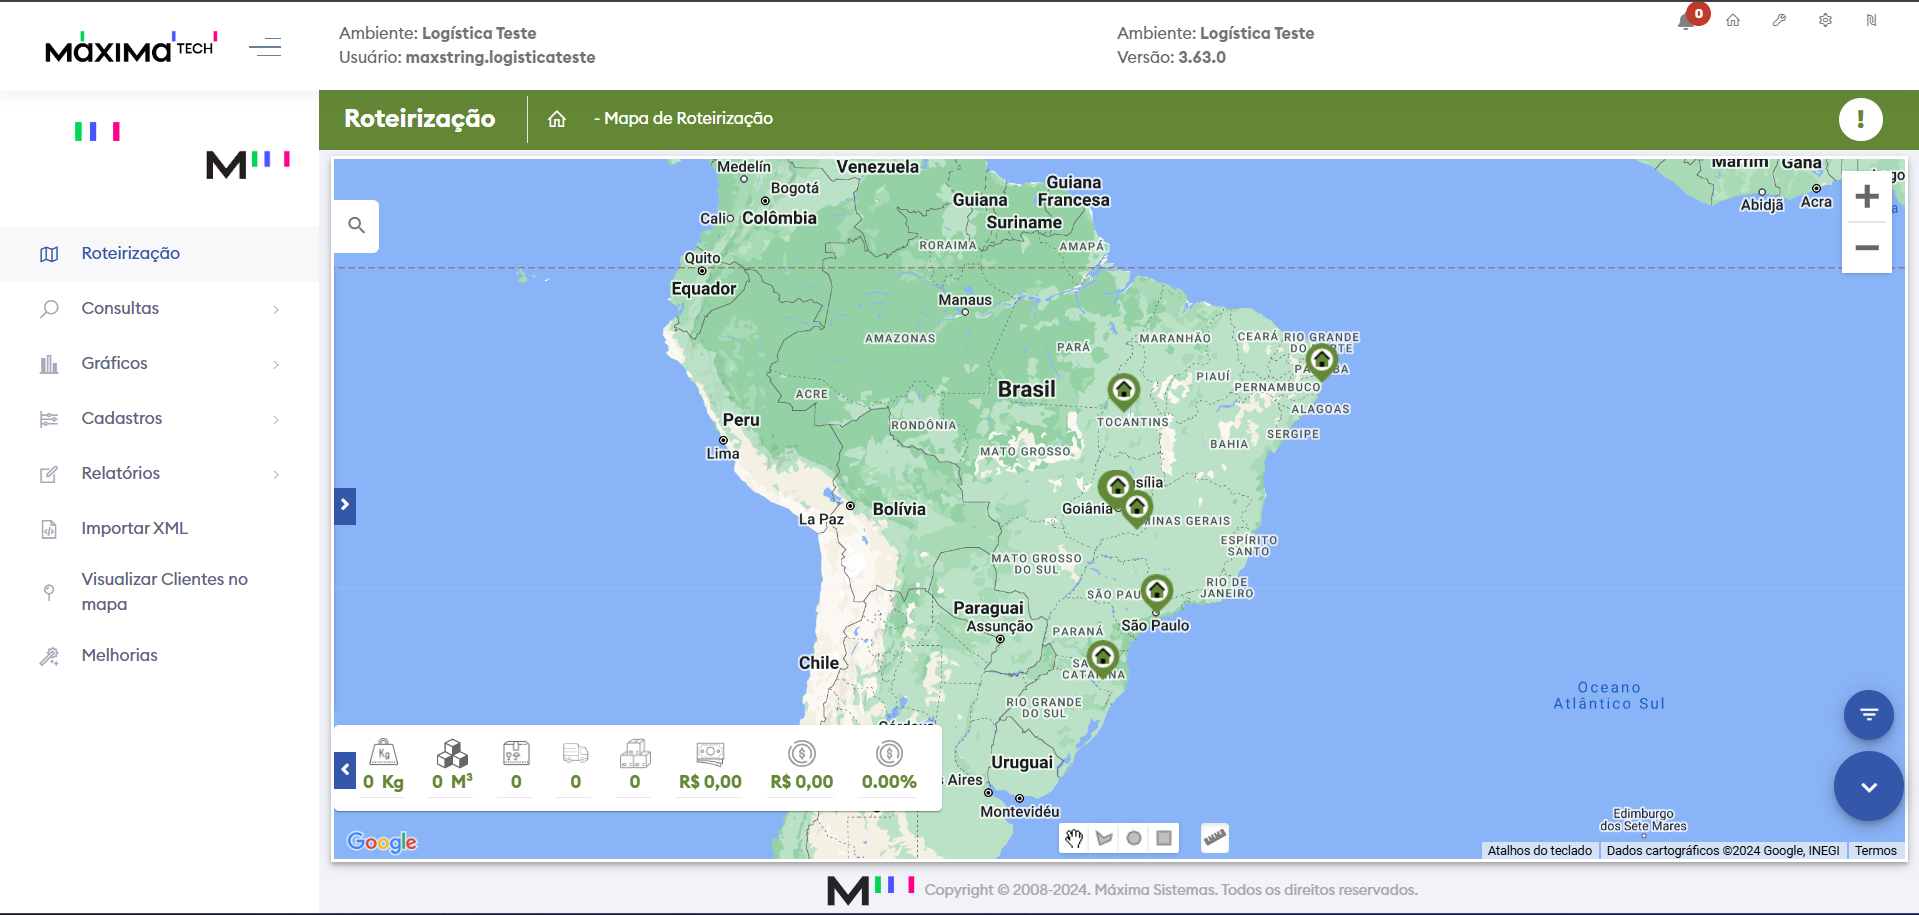
Task: Expand the Cadastros submenu chevron
Action: point(276,420)
